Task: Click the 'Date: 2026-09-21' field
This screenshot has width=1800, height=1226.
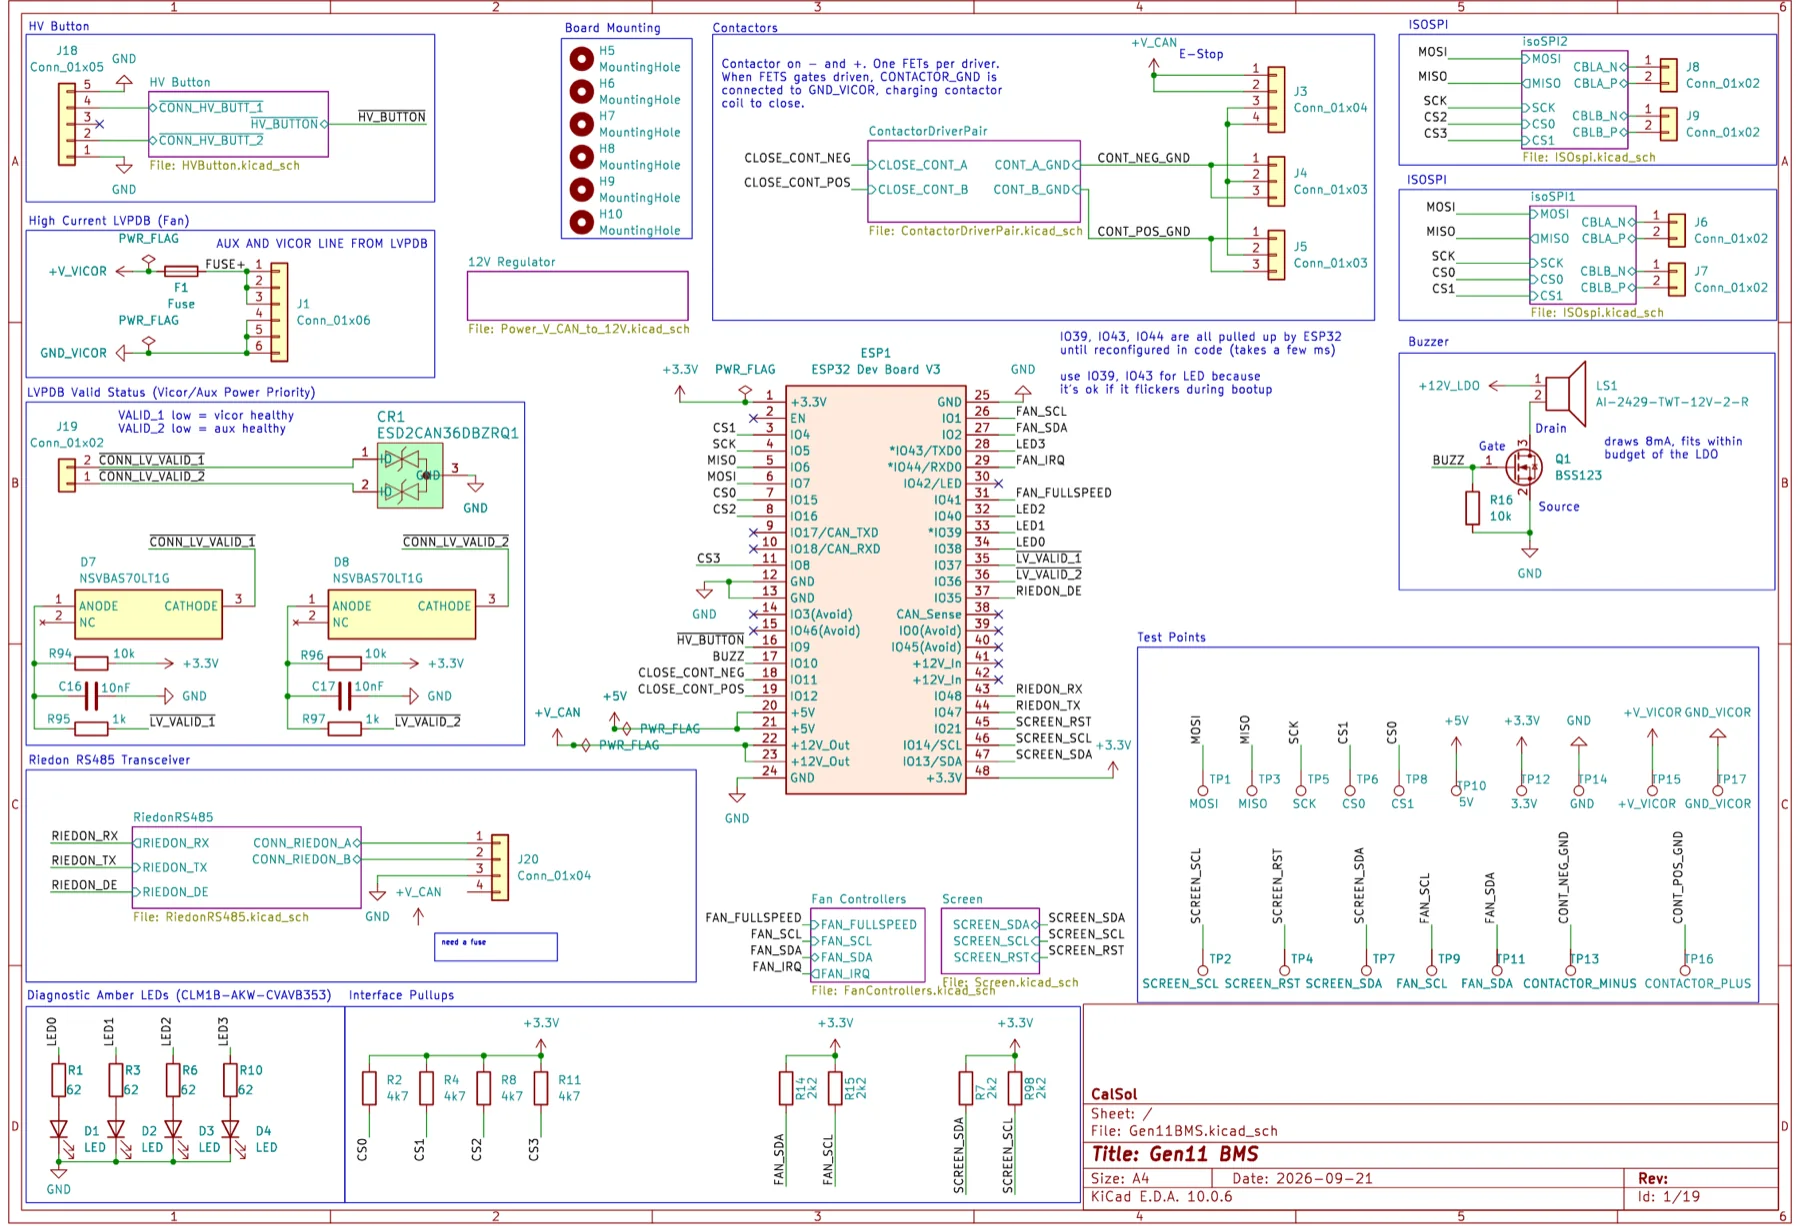Action: tap(1302, 1179)
